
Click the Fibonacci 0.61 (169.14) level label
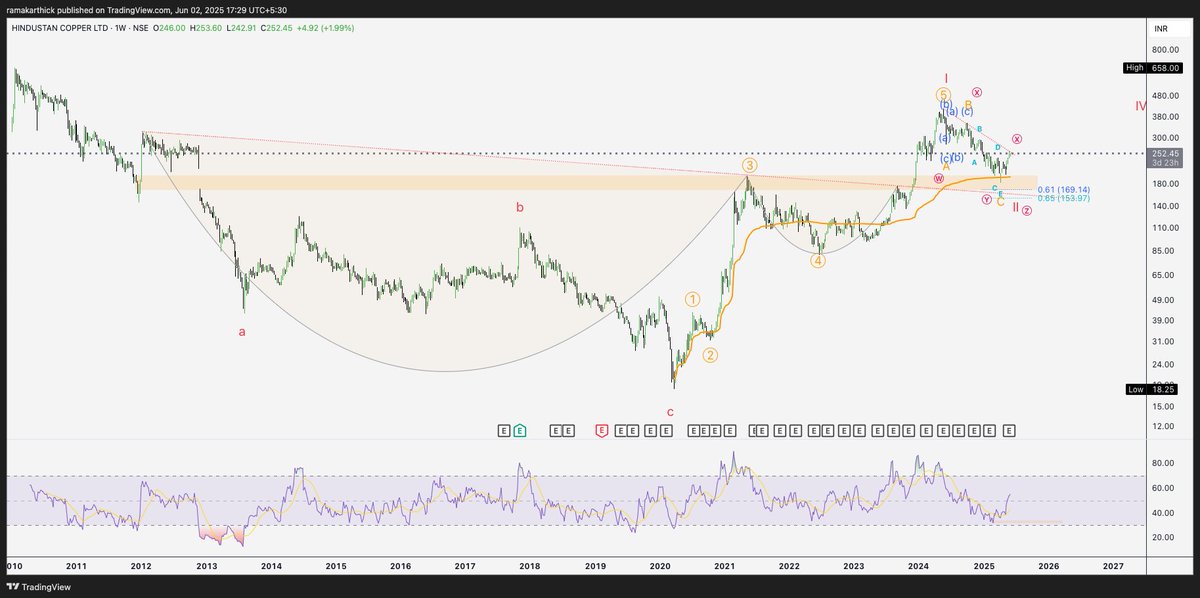pyautogui.click(x=1063, y=189)
